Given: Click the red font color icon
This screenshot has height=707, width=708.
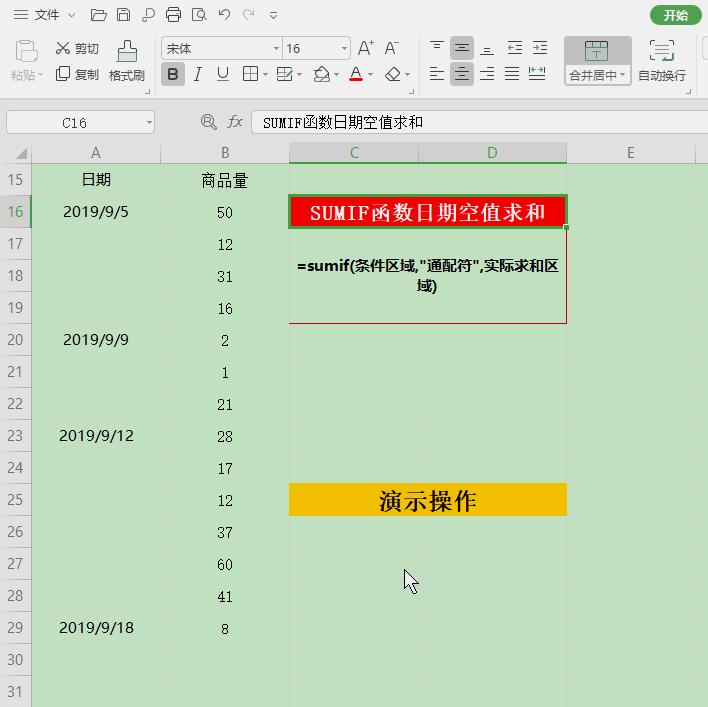Looking at the screenshot, I should (x=356, y=74).
